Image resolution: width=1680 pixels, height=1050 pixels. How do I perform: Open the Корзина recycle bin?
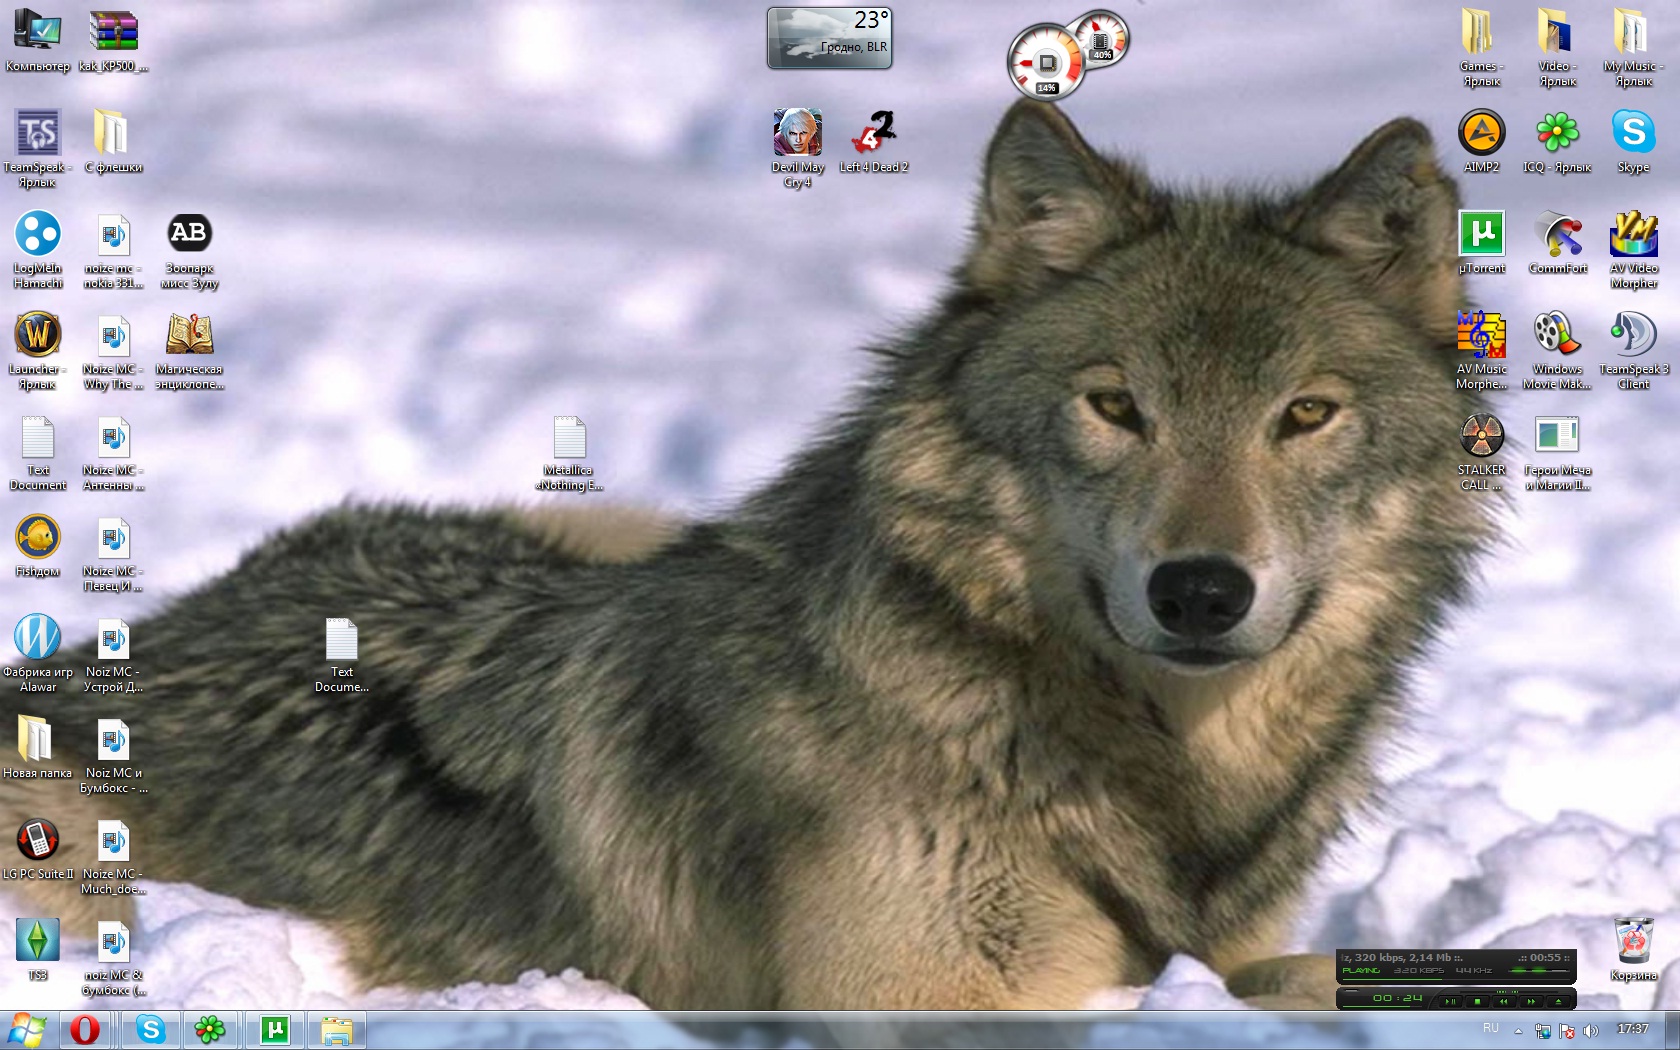(x=1633, y=941)
